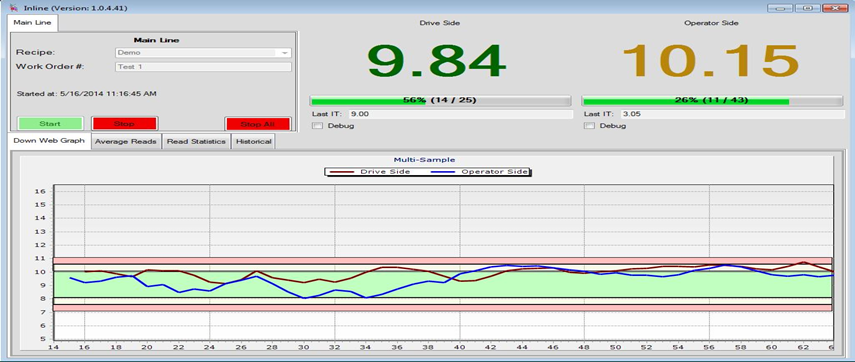Click the red Stop button
Viewport: 855px width, 362px height.
pyautogui.click(x=124, y=124)
